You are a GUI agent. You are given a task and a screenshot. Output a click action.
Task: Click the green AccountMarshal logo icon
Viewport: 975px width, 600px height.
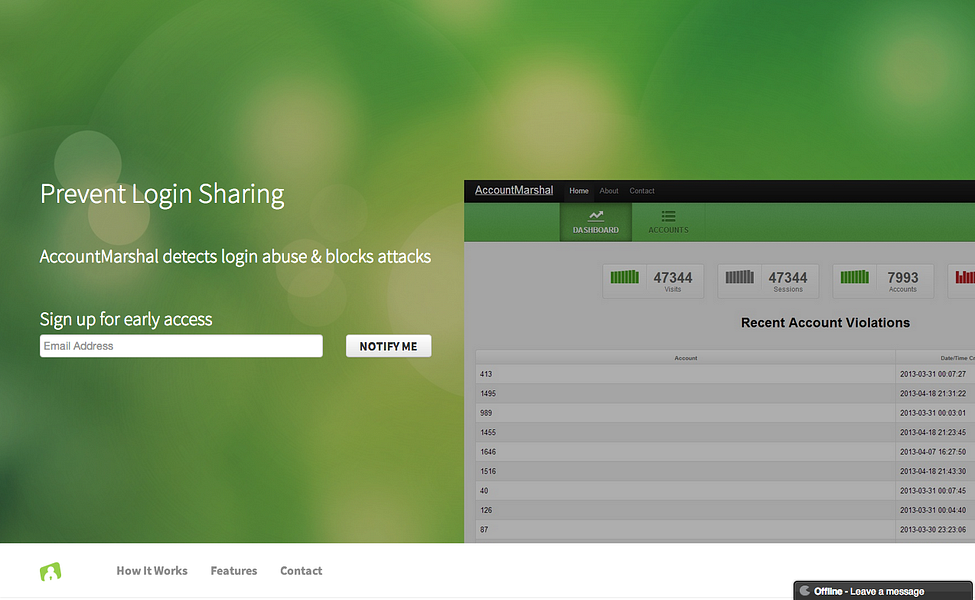(x=50, y=571)
